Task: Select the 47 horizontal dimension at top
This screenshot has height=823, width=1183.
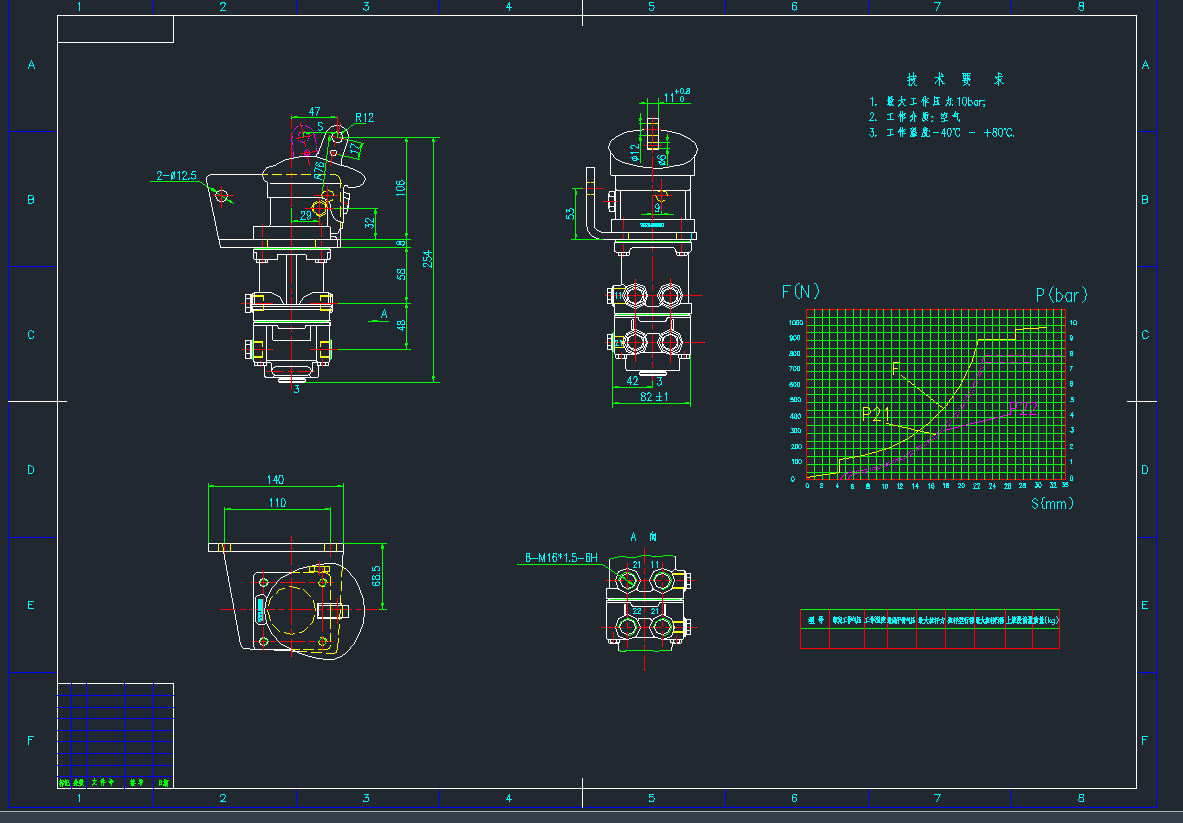Action: [315, 112]
